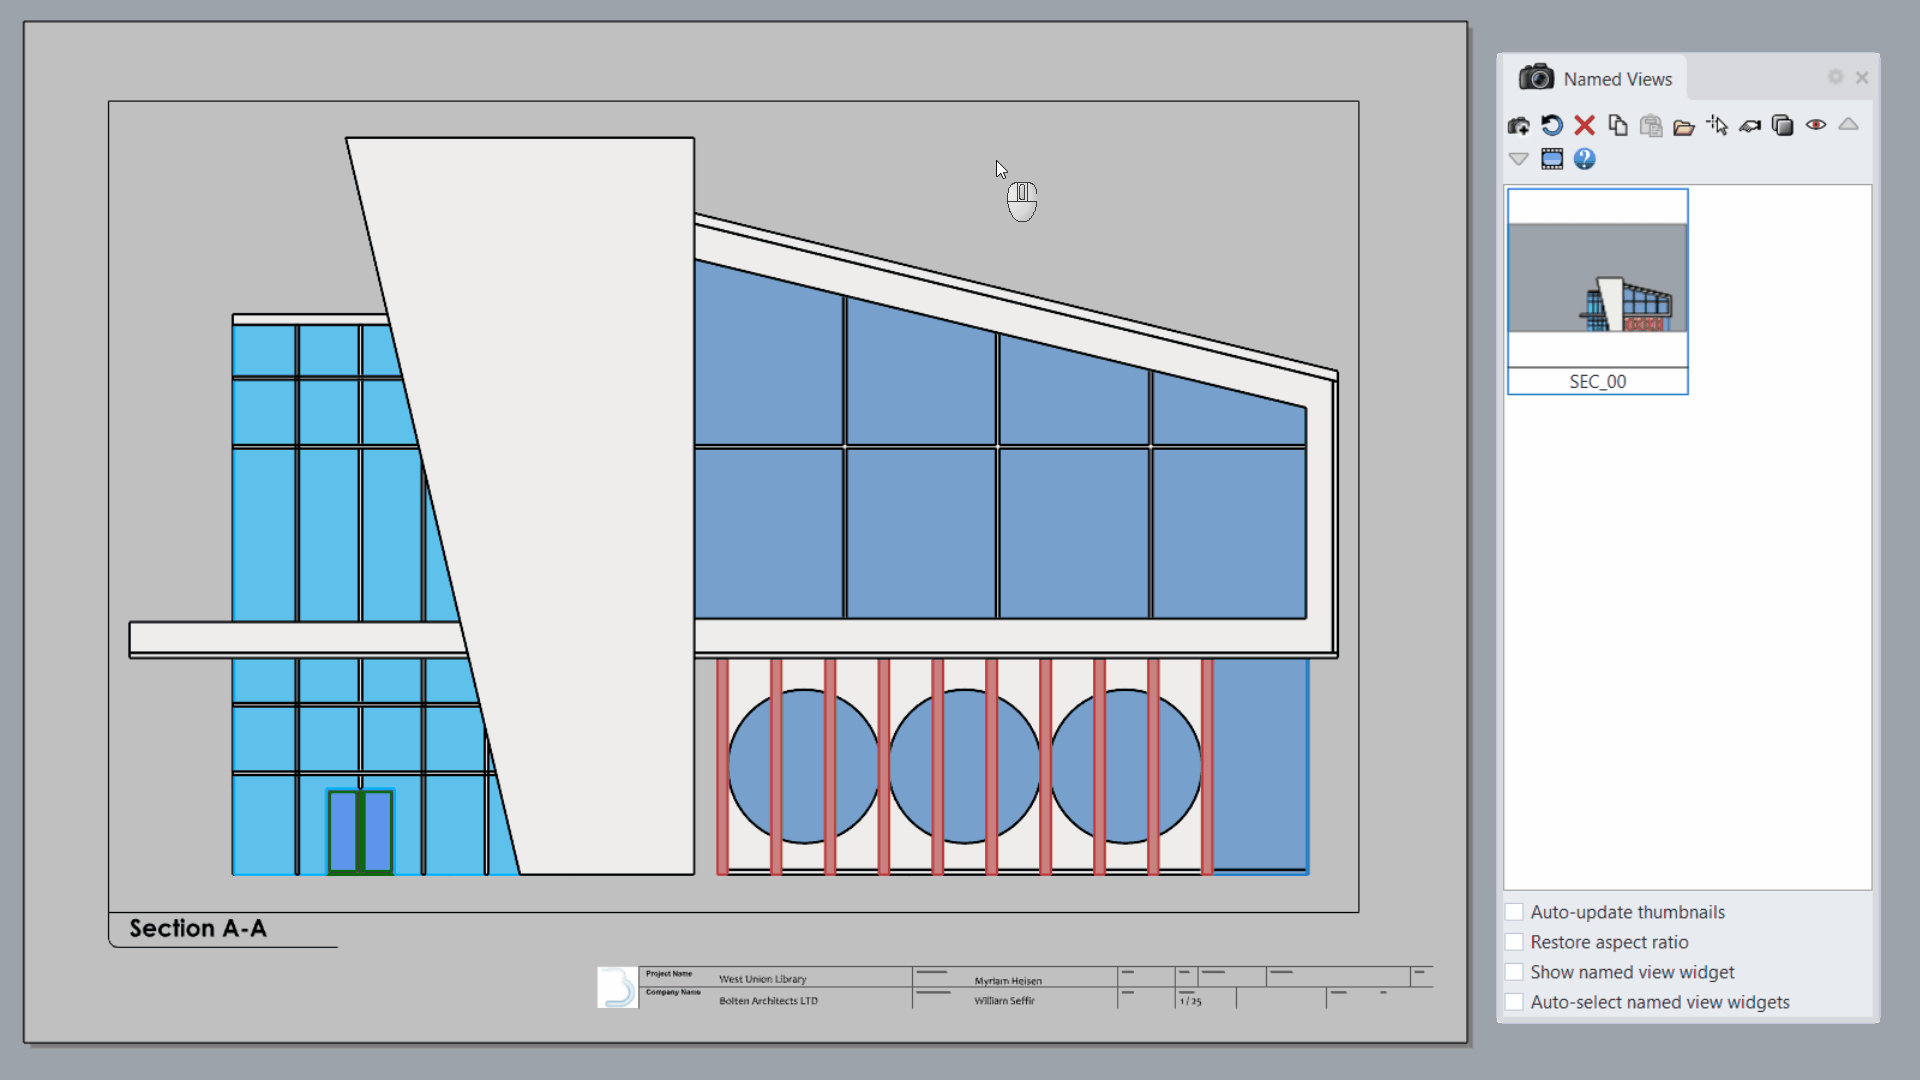Click the film strip animation icon
The height and width of the screenshot is (1080, 1920).
[x=1551, y=159]
